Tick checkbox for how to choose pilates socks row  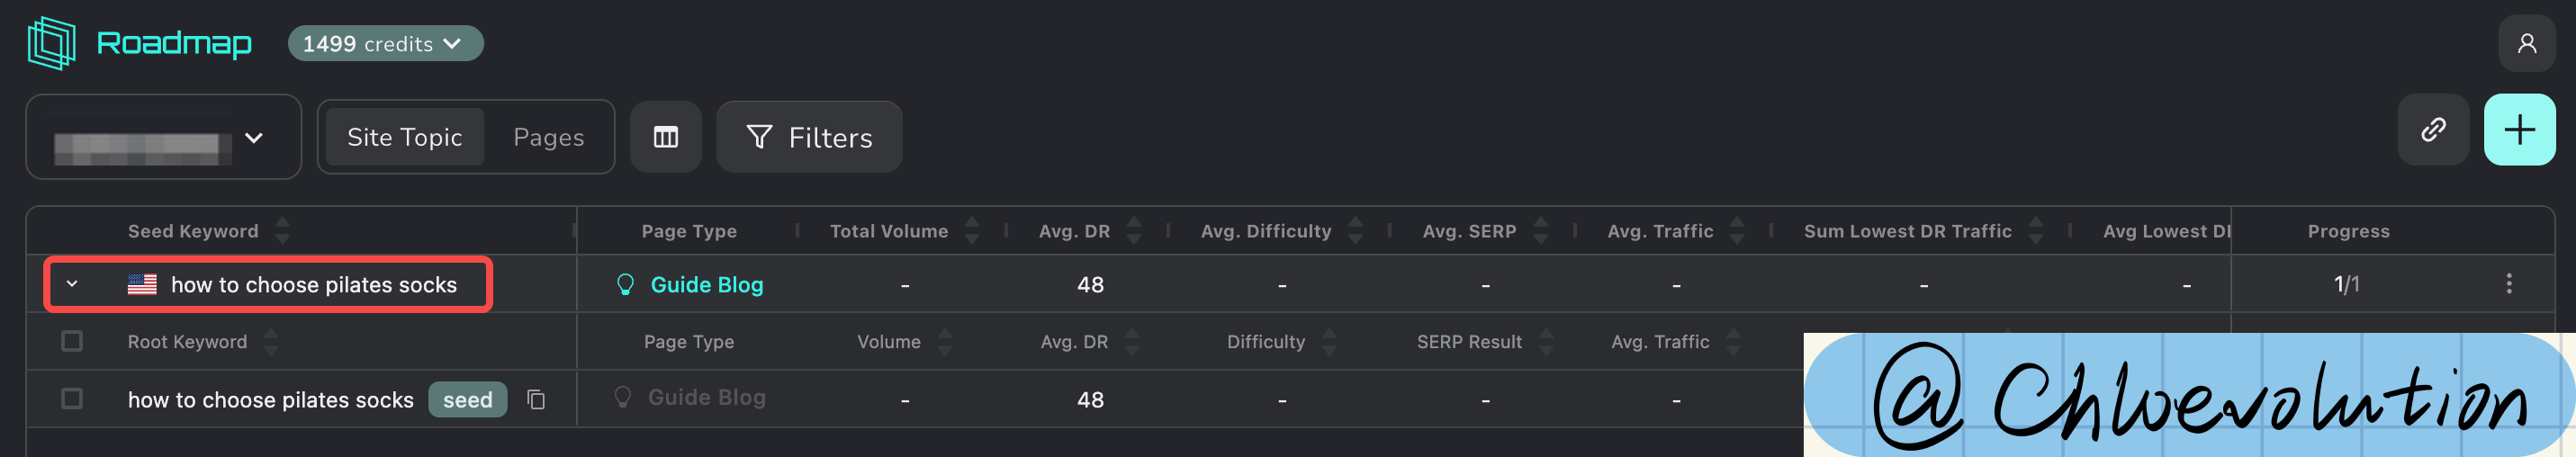[x=72, y=399]
